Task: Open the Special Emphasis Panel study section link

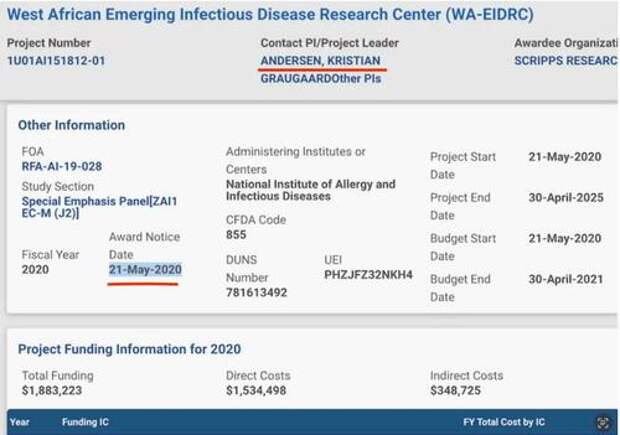Action: [99, 201]
